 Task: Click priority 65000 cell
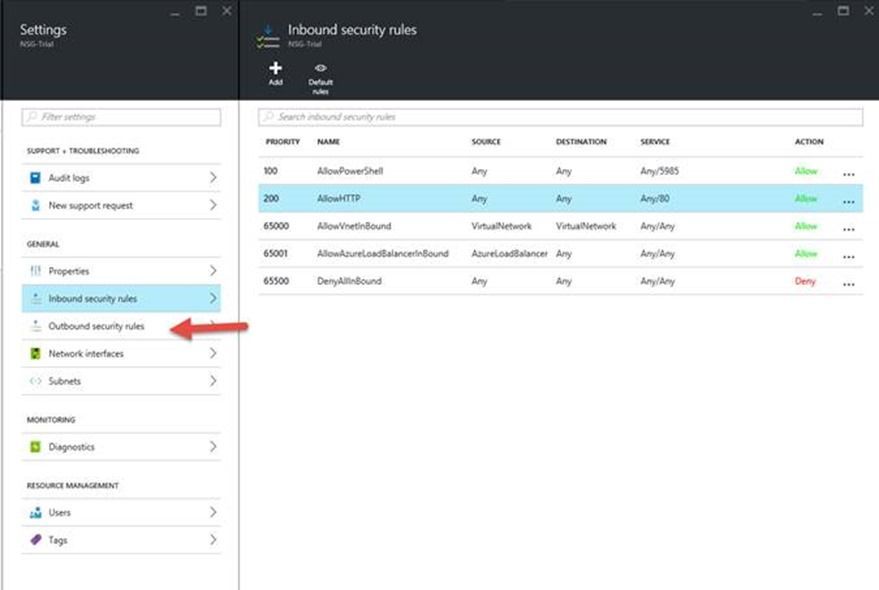point(276,226)
